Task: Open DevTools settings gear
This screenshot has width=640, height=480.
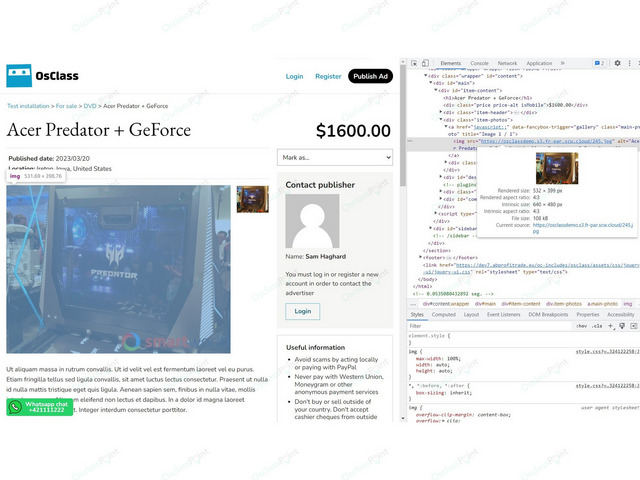Action: [x=618, y=63]
